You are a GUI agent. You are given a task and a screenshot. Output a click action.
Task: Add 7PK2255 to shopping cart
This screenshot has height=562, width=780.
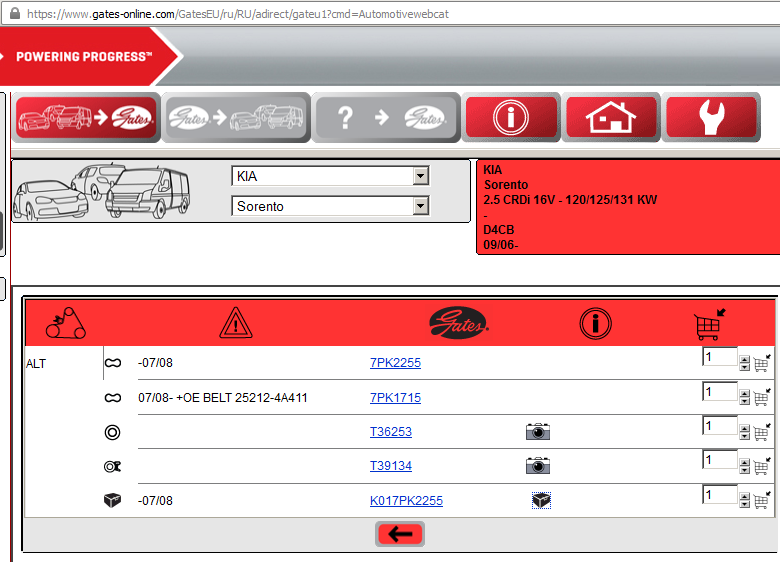[761, 364]
